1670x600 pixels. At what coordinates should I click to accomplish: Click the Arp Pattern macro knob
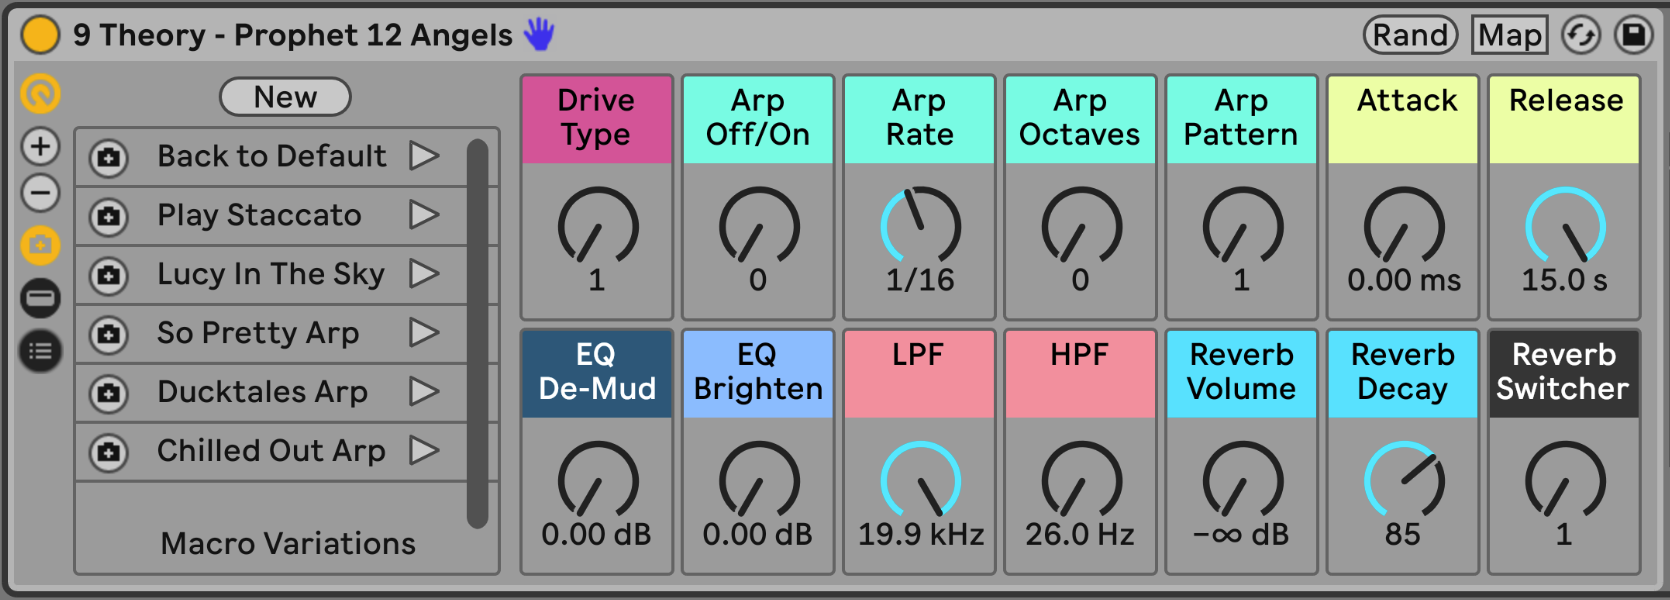[1242, 226]
